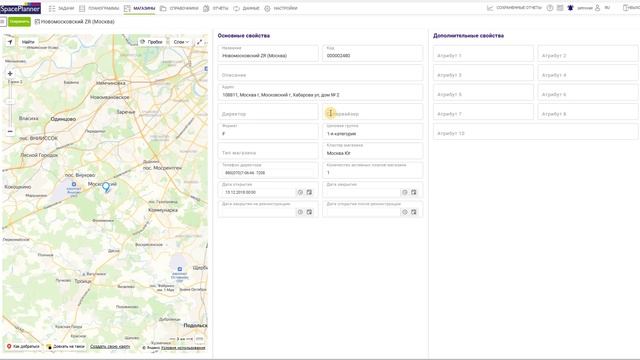Toggle the hamburger sidebar menu icon
Viewport: 640px width, 360px height.
pyautogui.click(x=2, y=21)
